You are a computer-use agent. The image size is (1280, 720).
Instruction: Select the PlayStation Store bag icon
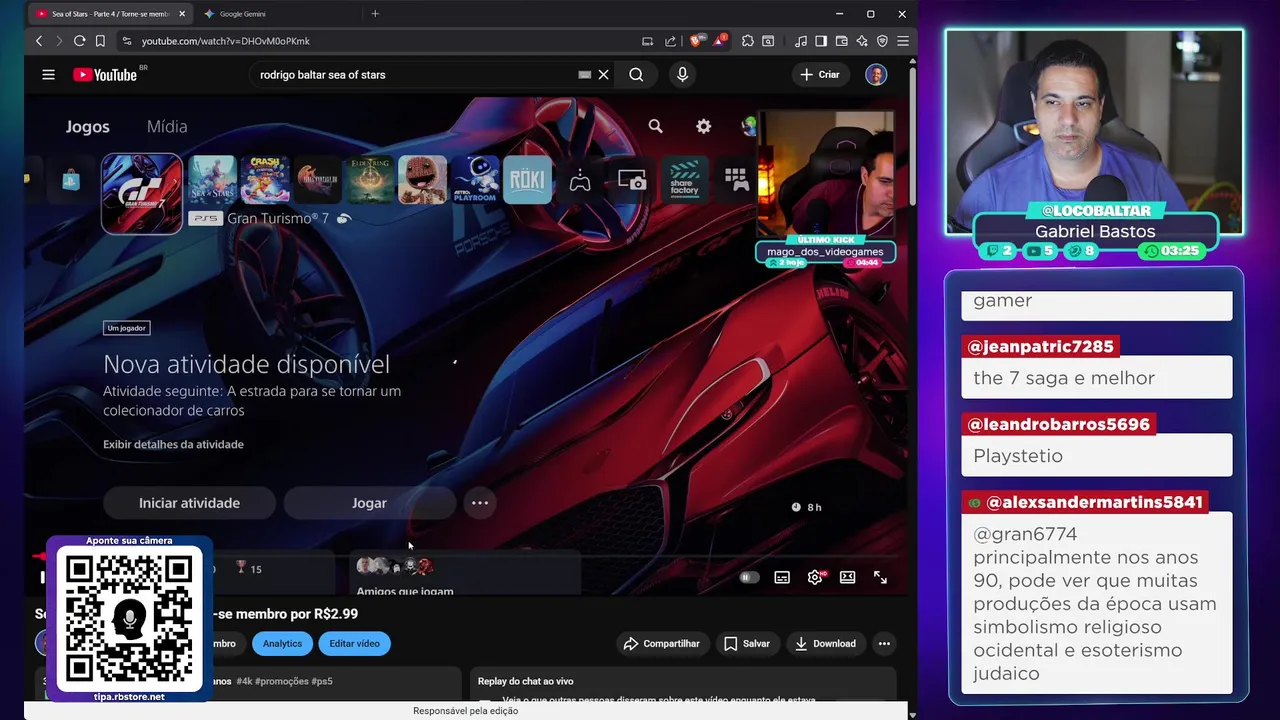pyautogui.click(x=70, y=181)
